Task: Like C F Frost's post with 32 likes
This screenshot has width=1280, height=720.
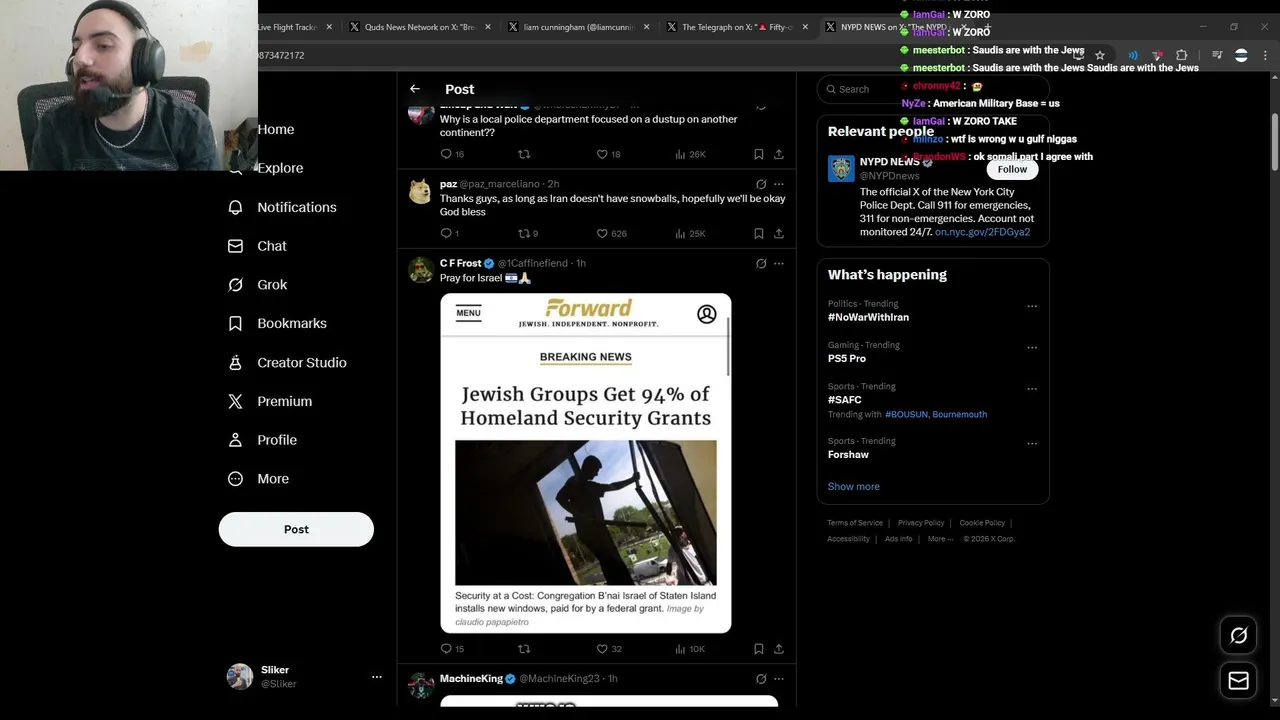Action: click(x=602, y=649)
